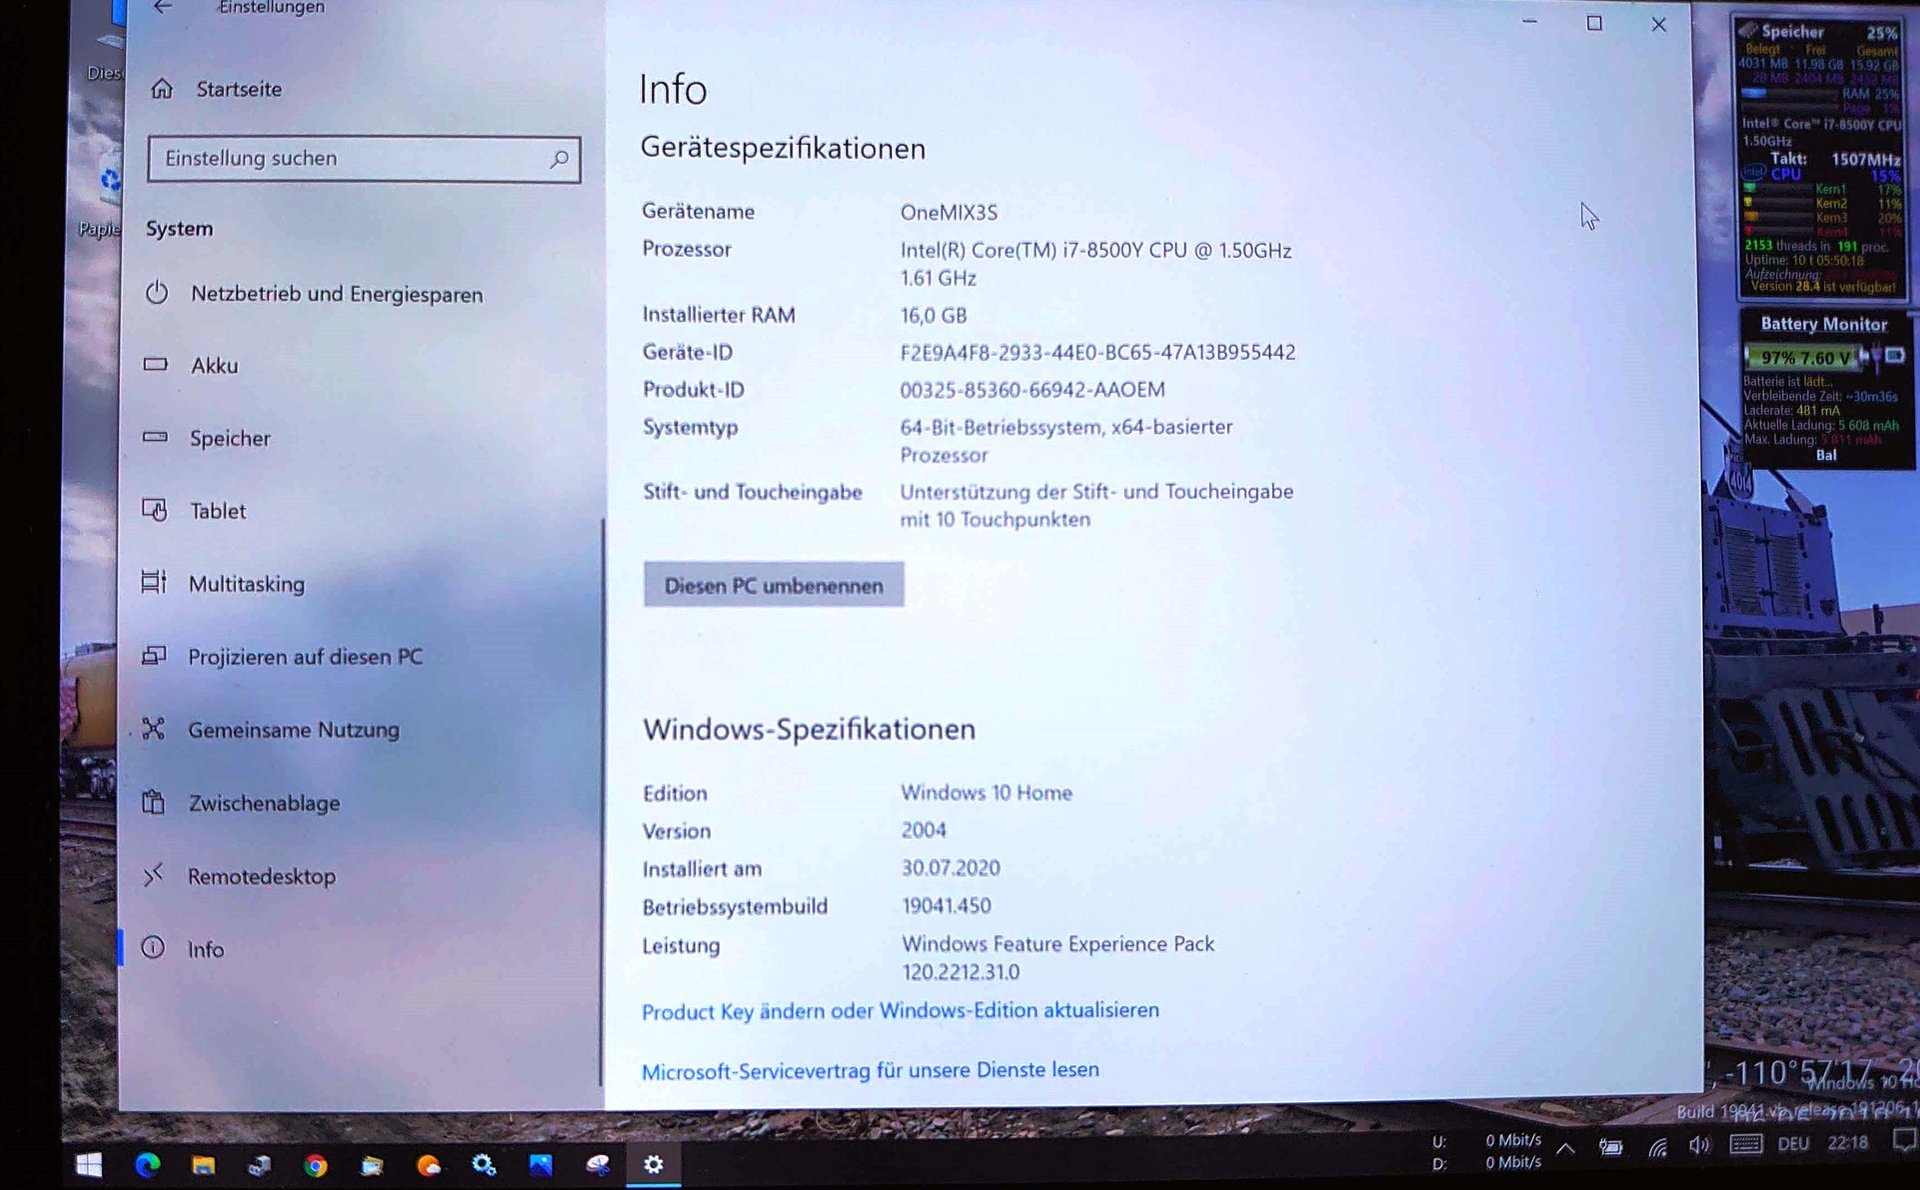Click the info circle icon in sidebar
This screenshot has height=1190, width=1920.
pyautogui.click(x=152, y=947)
